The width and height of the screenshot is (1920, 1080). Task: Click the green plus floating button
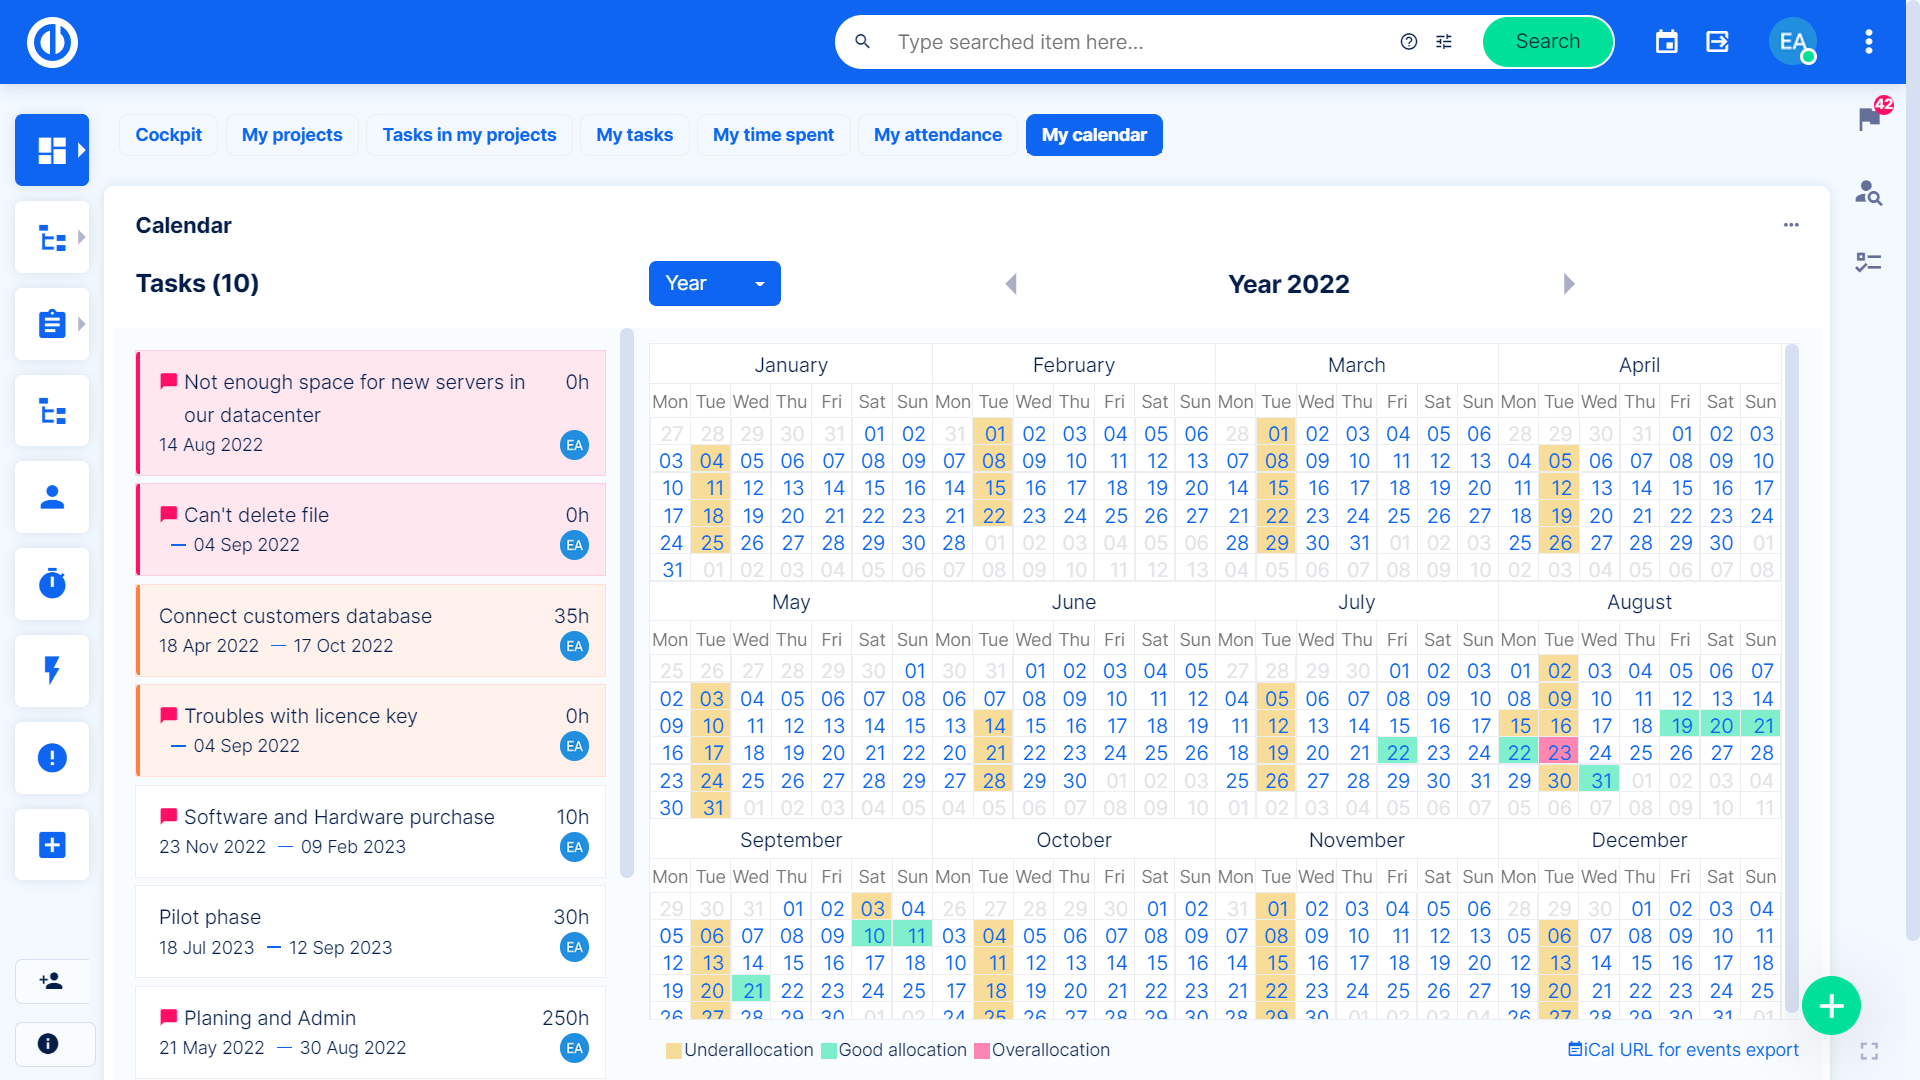1830,1006
